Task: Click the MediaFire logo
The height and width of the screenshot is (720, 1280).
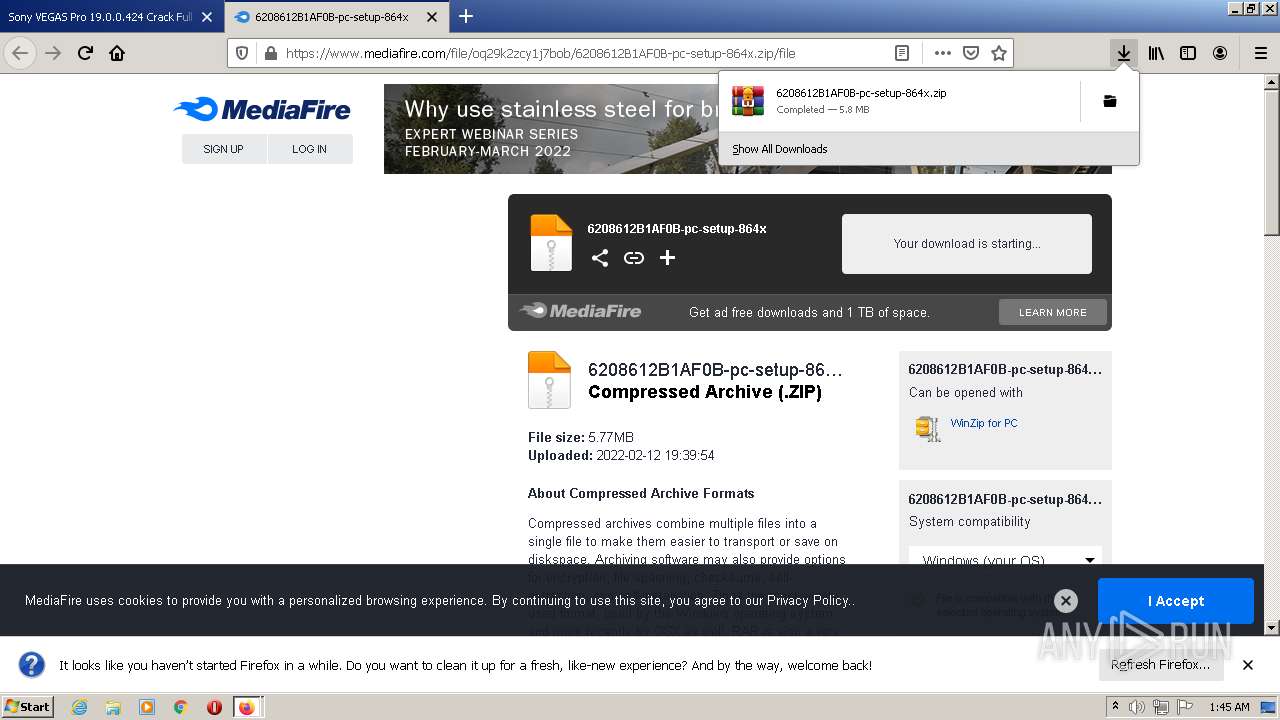Action: [x=262, y=109]
